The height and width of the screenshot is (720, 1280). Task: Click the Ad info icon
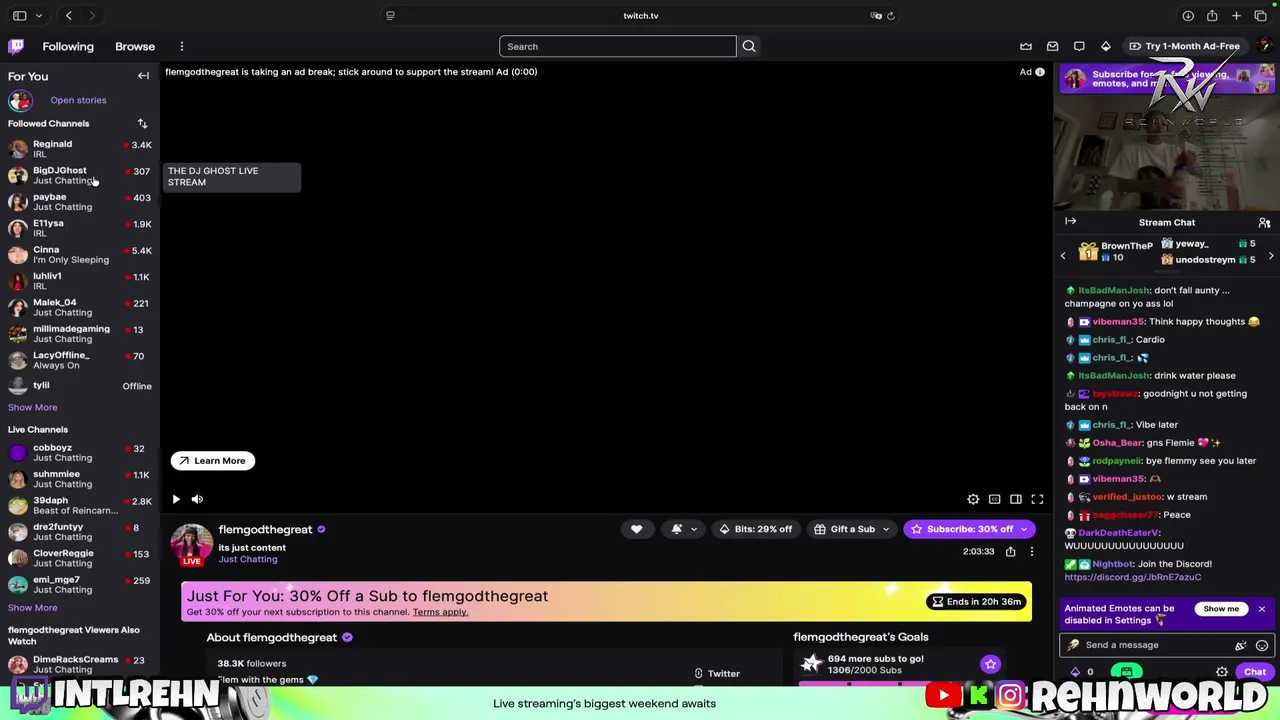(1040, 72)
